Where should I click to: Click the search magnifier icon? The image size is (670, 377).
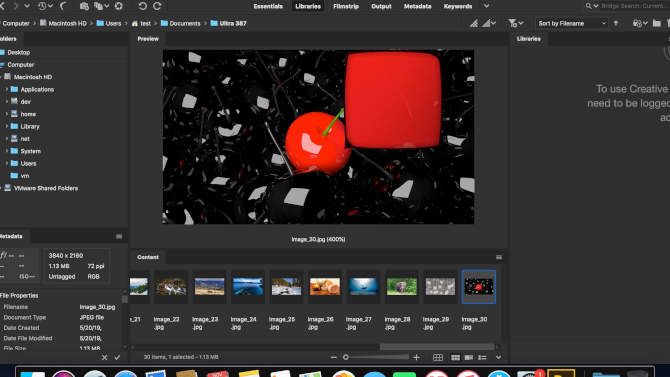pyautogui.click(x=588, y=6)
